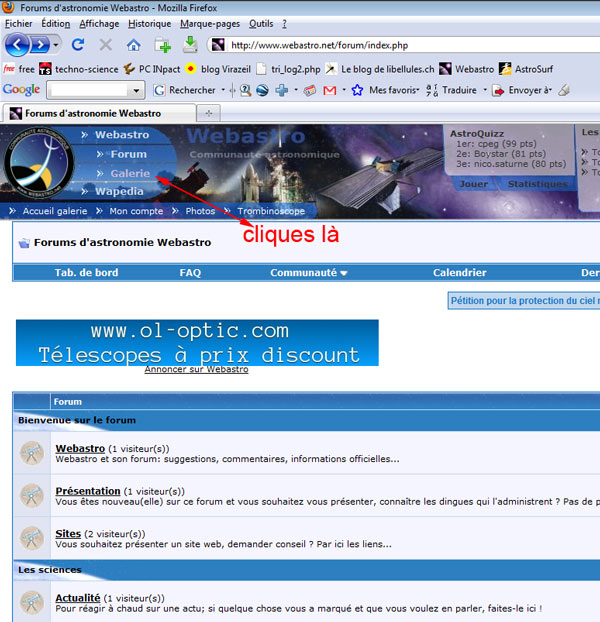Open the Webastro bookmark in bookmarks bar
This screenshot has width=600, height=622.
click(467, 69)
